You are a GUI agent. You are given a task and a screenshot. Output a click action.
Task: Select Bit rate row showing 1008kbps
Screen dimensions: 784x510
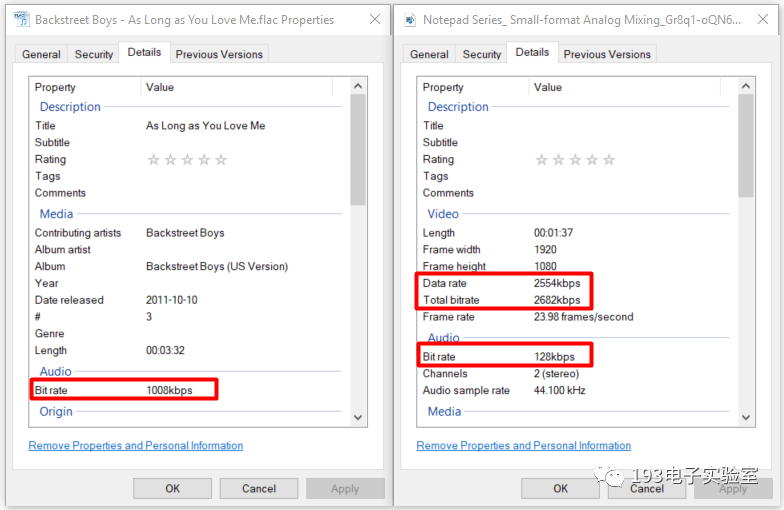(x=124, y=390)
